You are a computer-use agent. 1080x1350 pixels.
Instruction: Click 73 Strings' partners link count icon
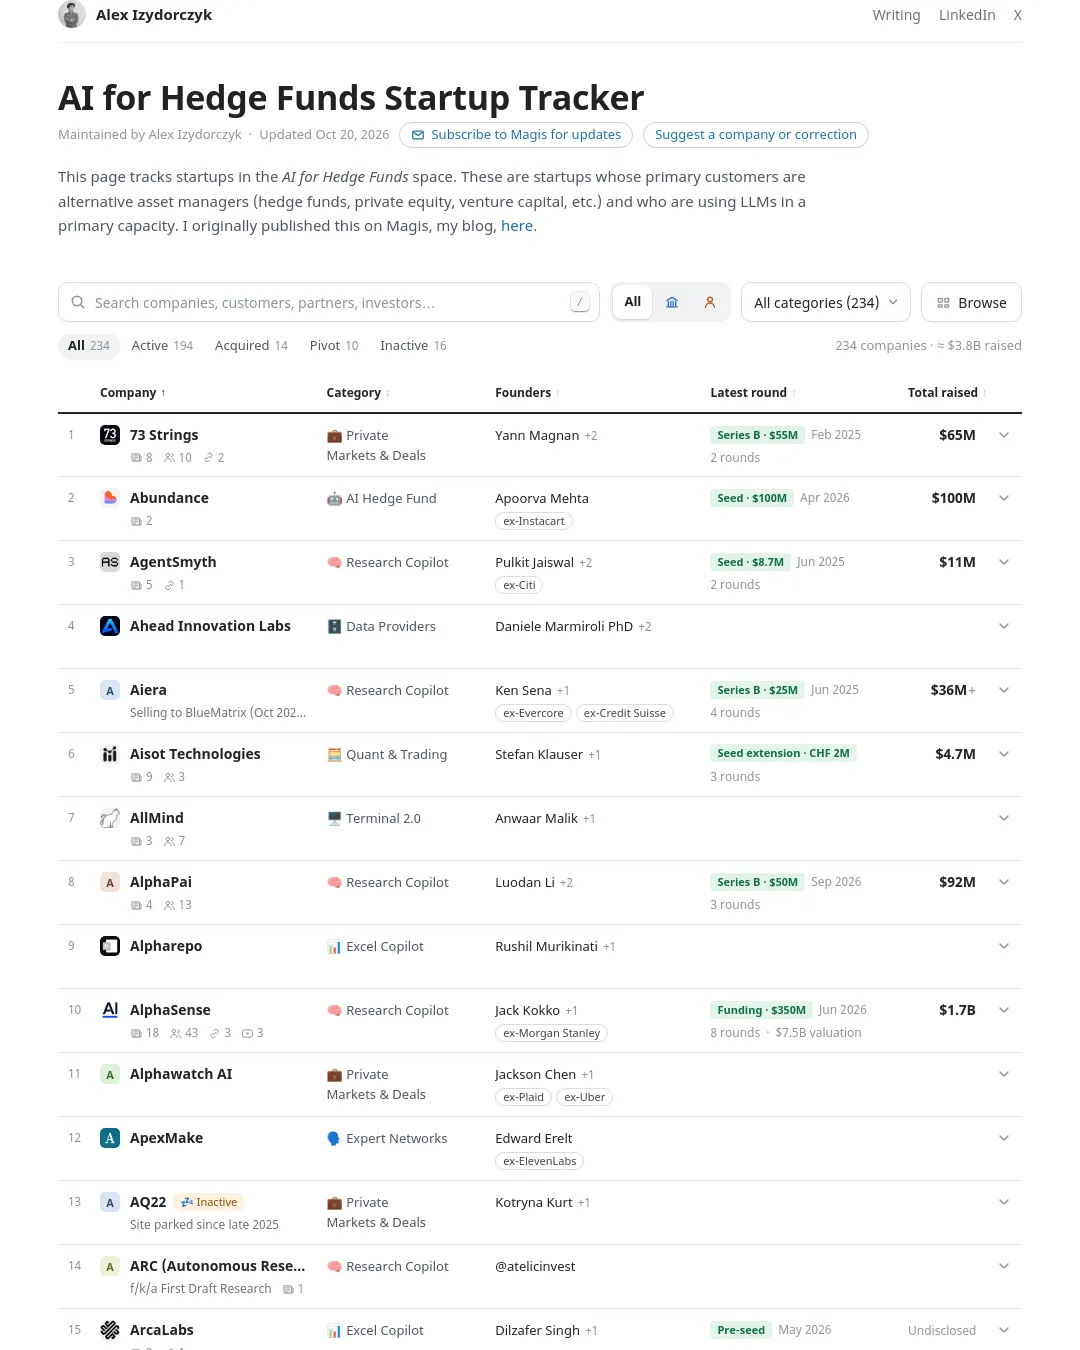pyautogui.click(x=208, y=458)
